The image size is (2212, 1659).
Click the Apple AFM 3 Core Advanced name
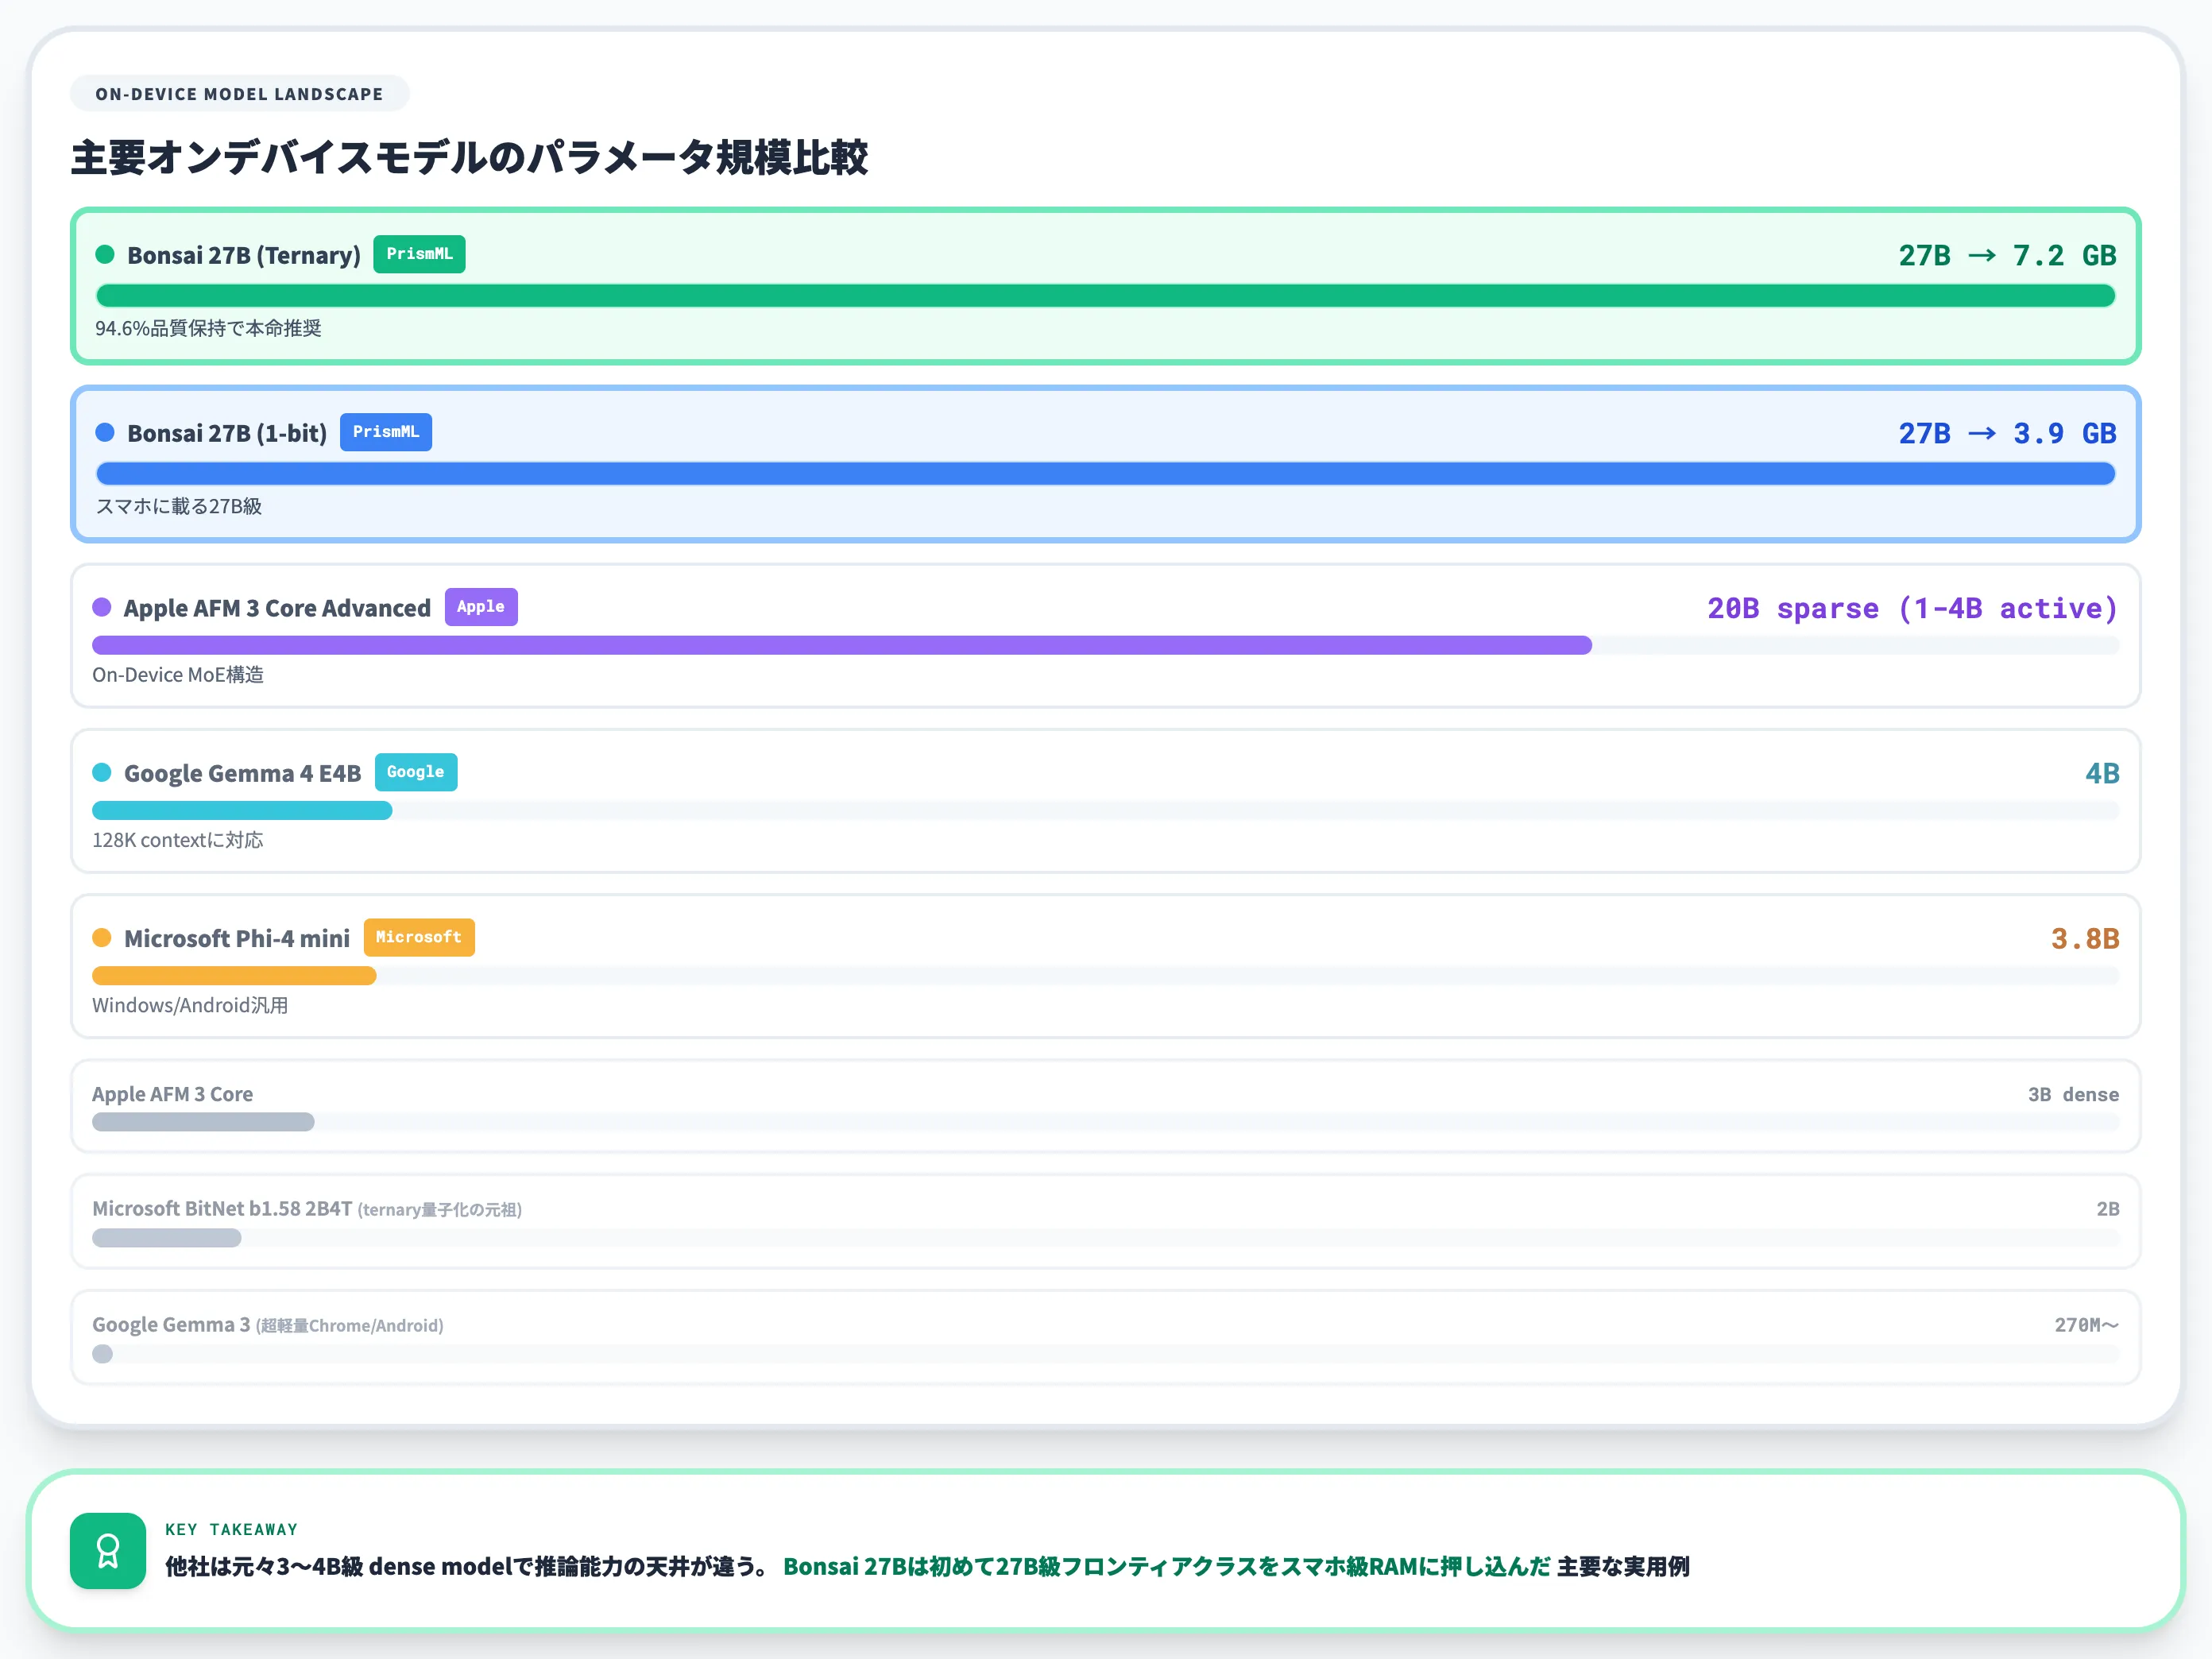[277, 608]
